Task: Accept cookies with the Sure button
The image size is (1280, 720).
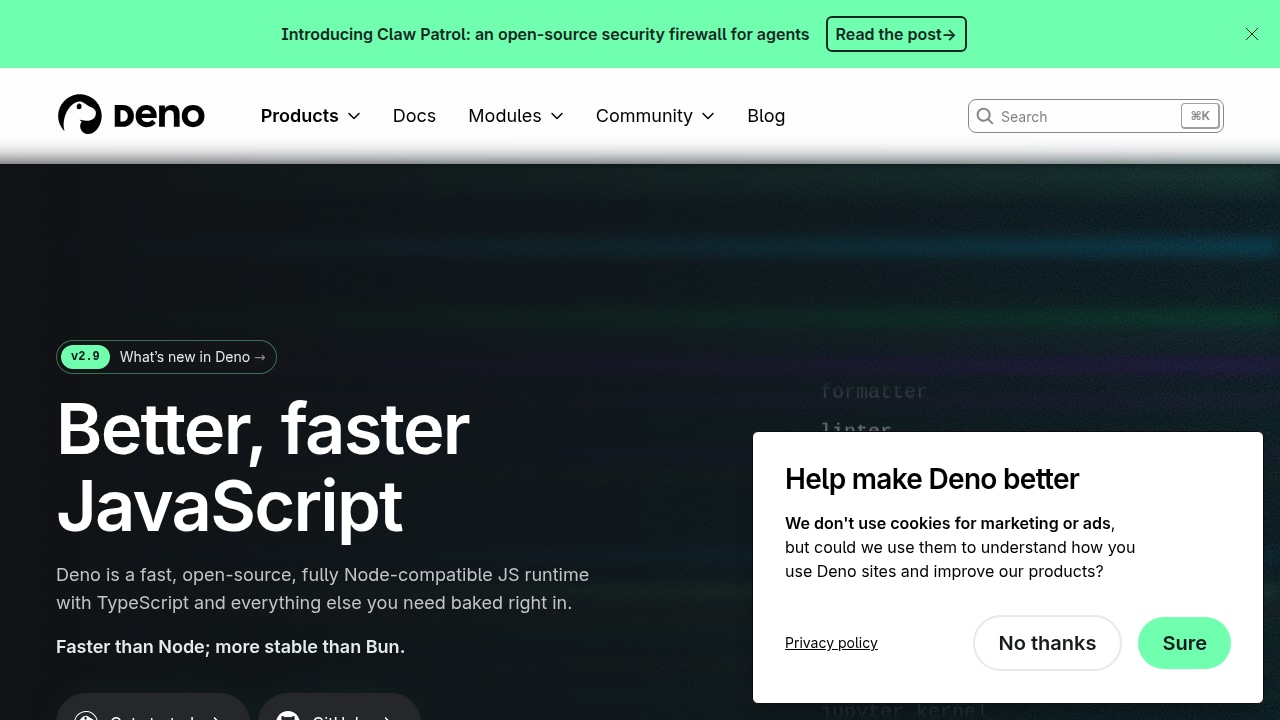Action: coord(1184,643)
